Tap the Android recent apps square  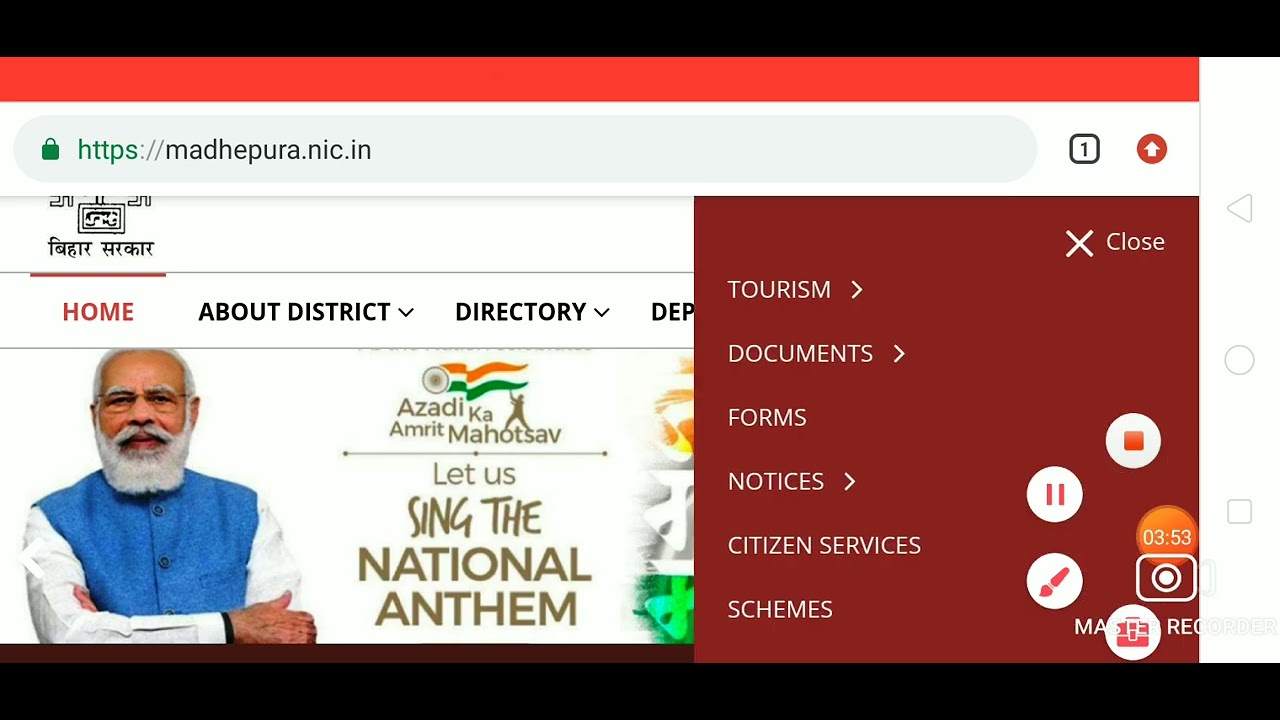[x=1240, y=512]
